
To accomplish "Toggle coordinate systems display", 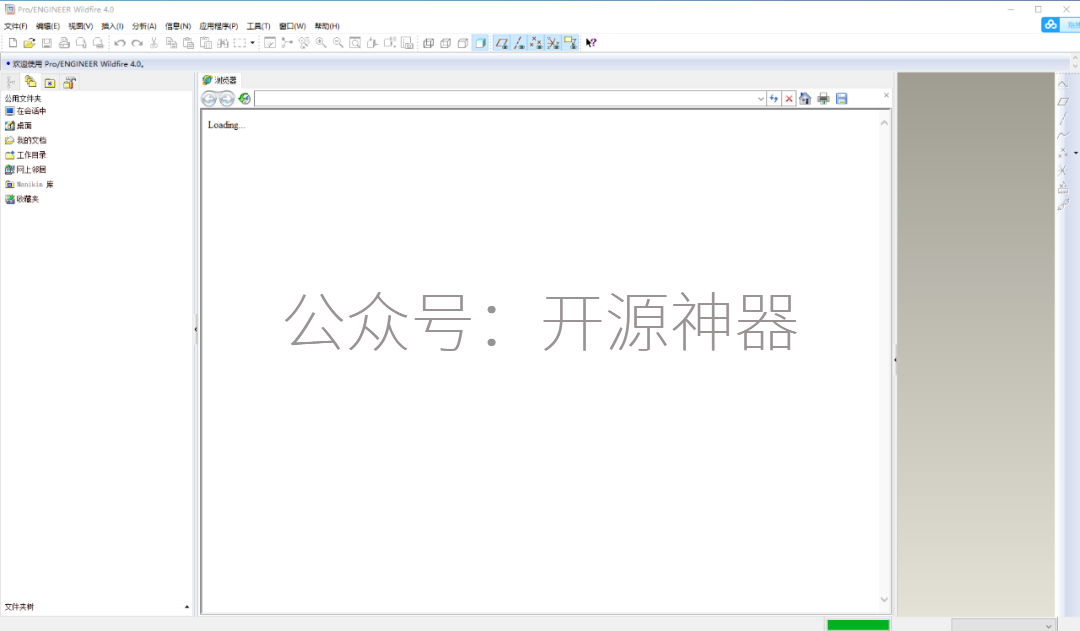I will click(553, 43).
